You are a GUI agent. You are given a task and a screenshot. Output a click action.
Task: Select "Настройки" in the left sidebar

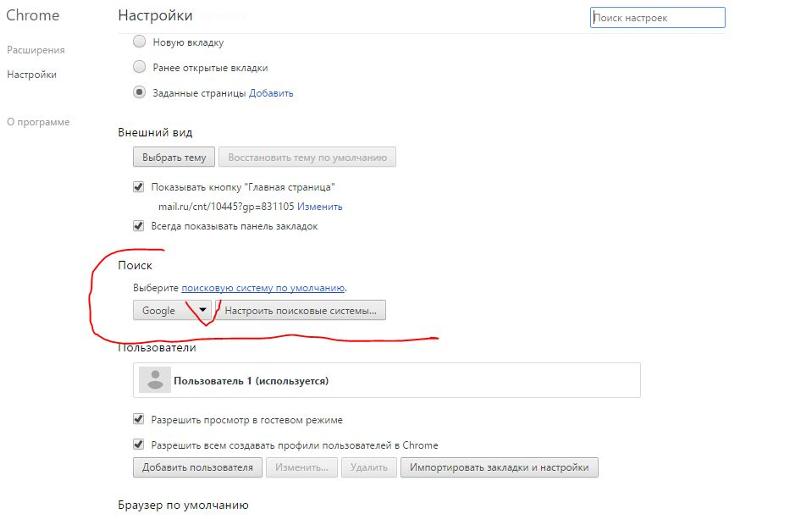[32, 74]
